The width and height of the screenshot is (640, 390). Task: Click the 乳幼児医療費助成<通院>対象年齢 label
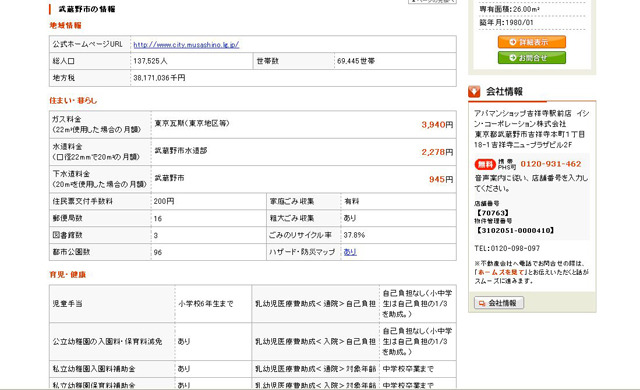tap(316, 369)
